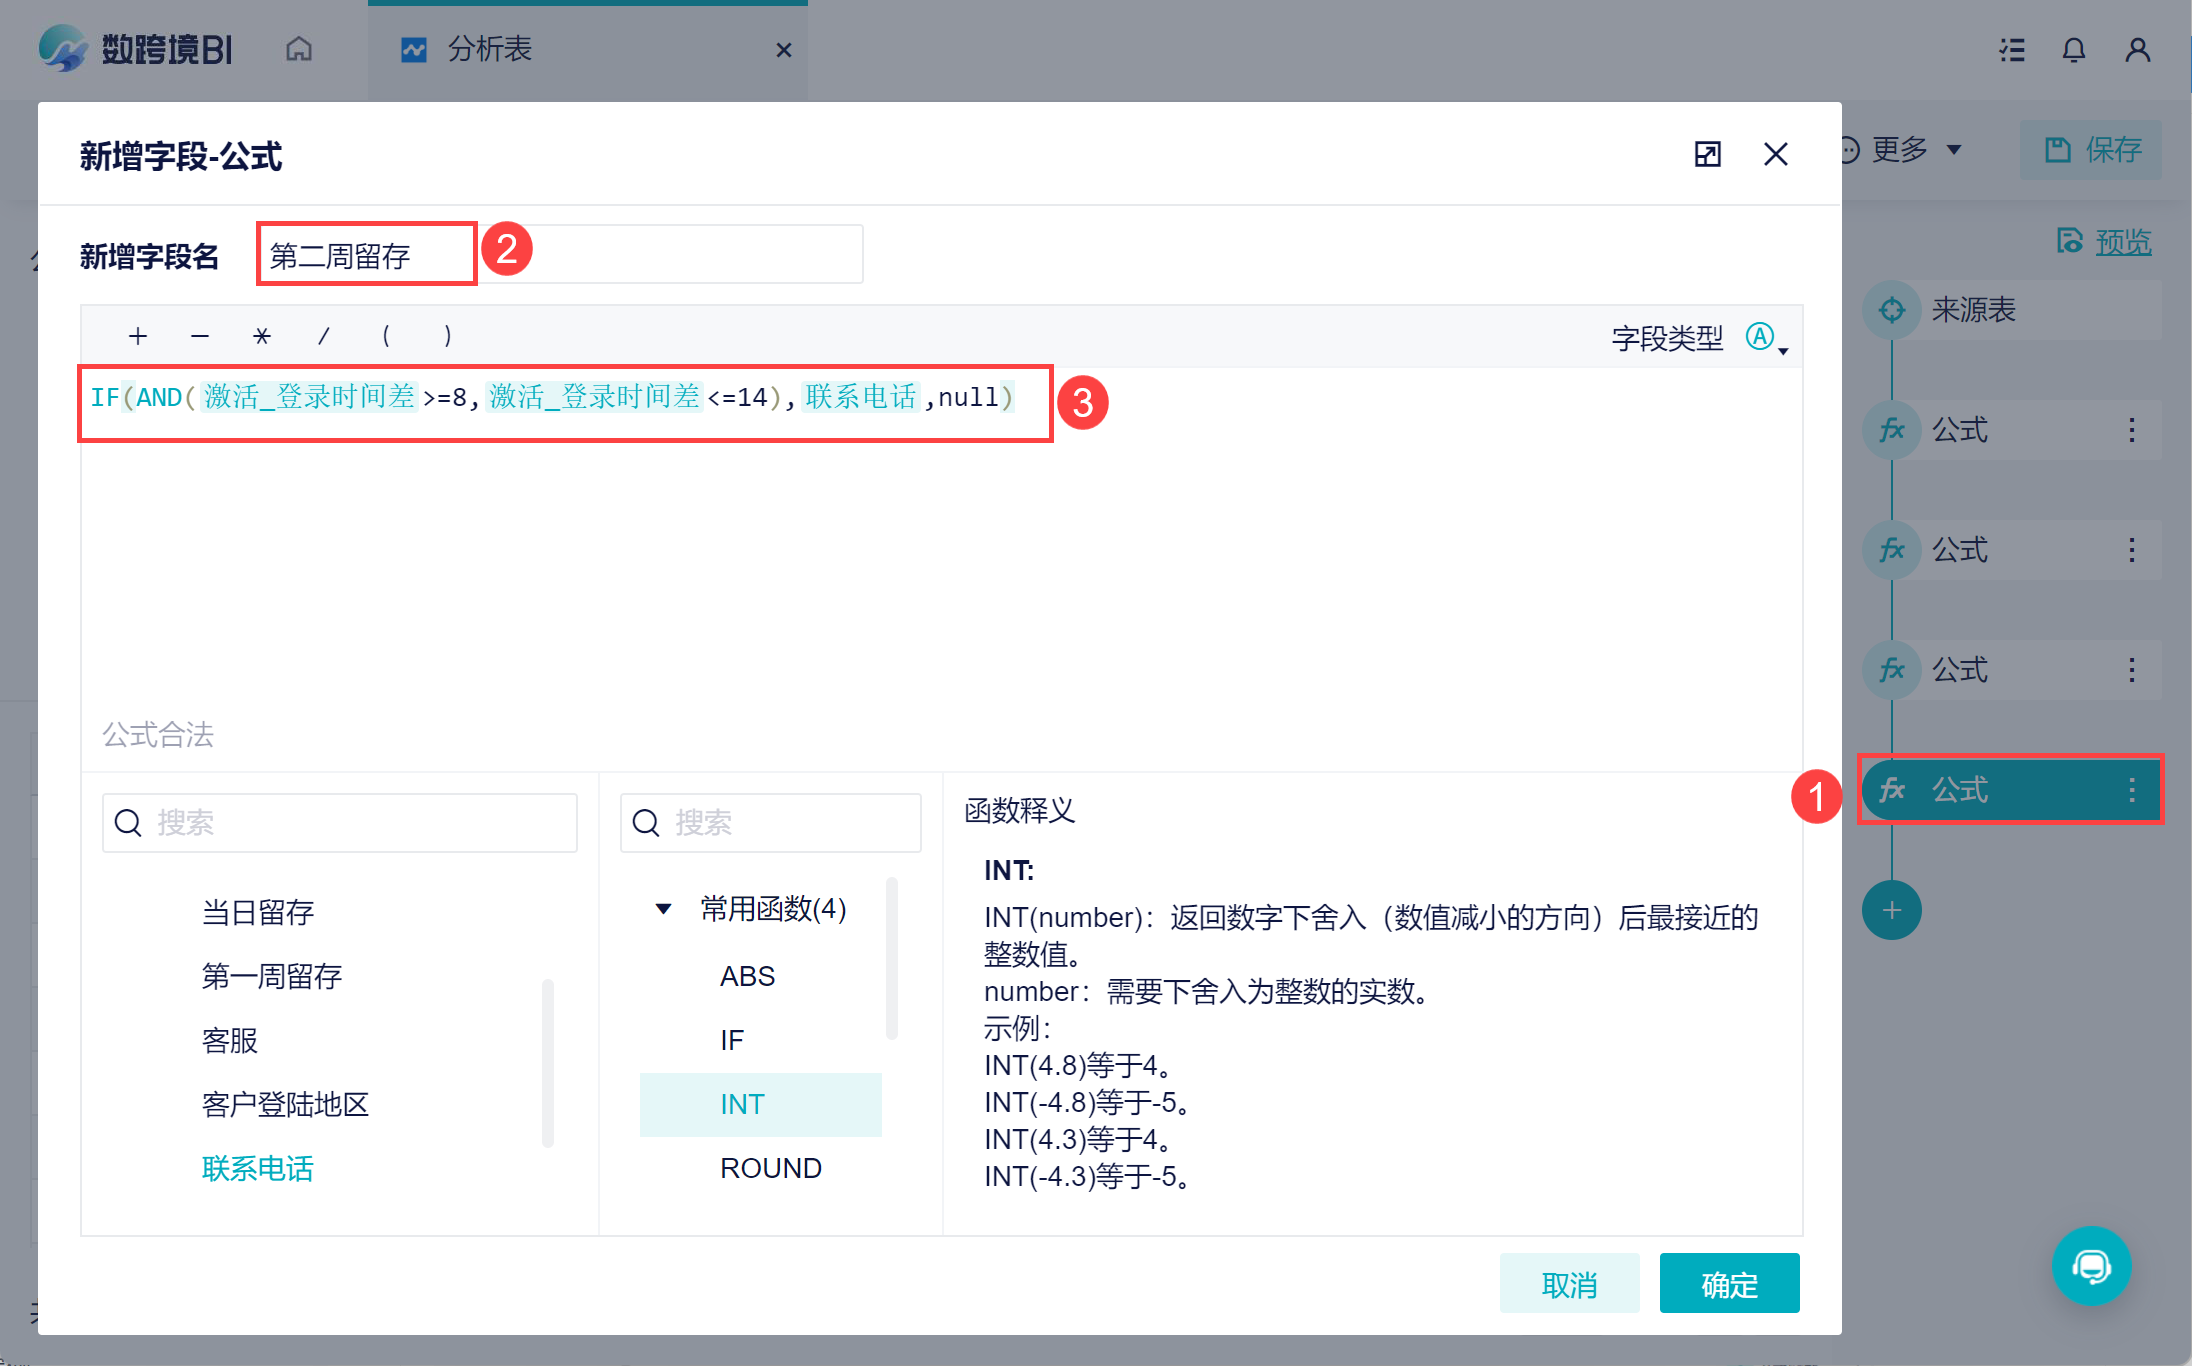
Task: Click the field search input box
Action: [x=340, y=823]
